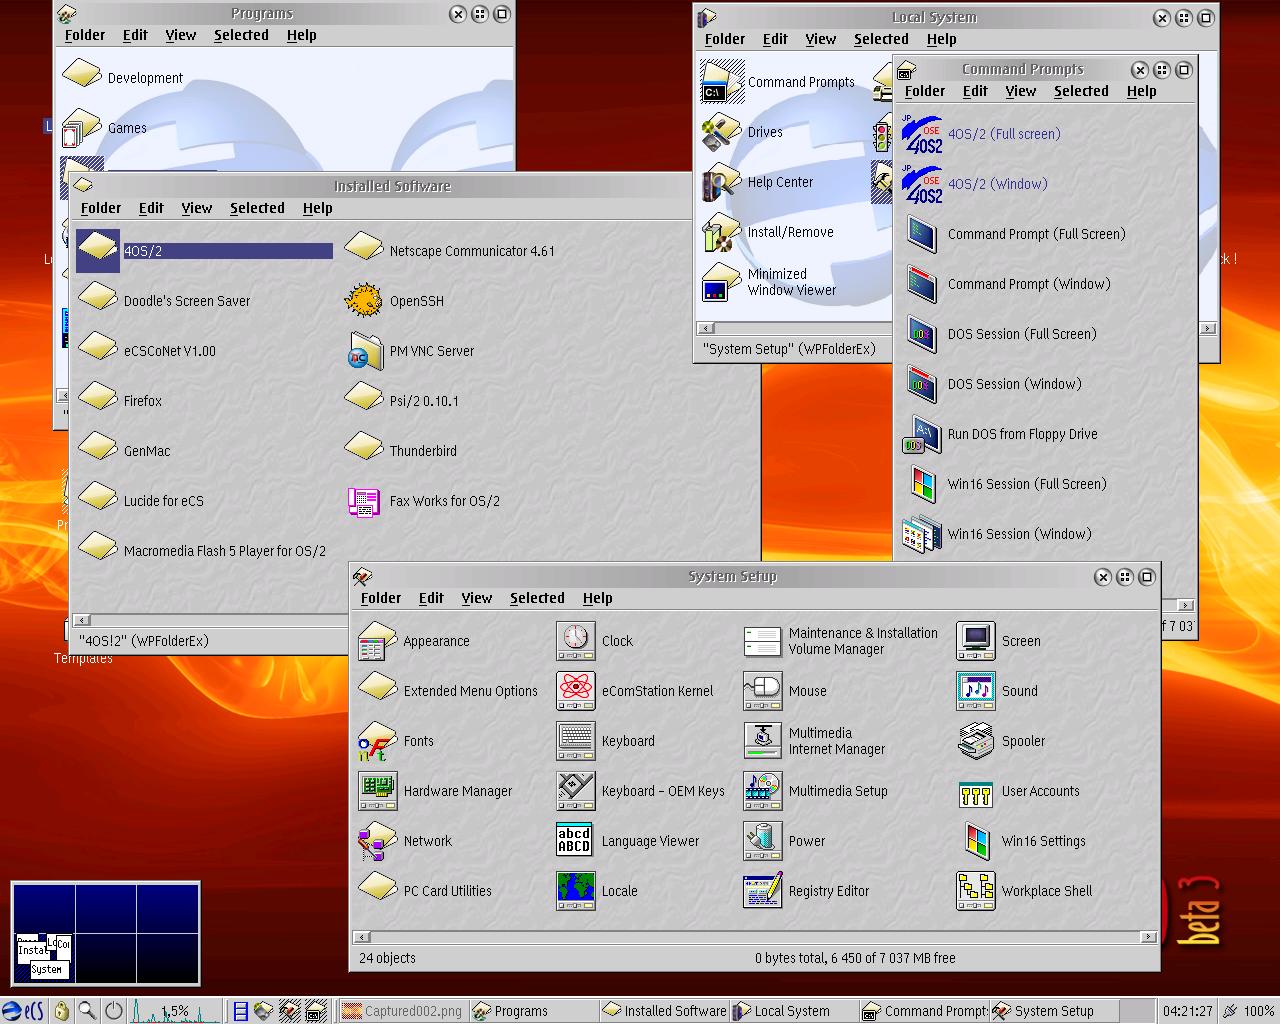Open the Language Viewer icon

coord(576,841)
